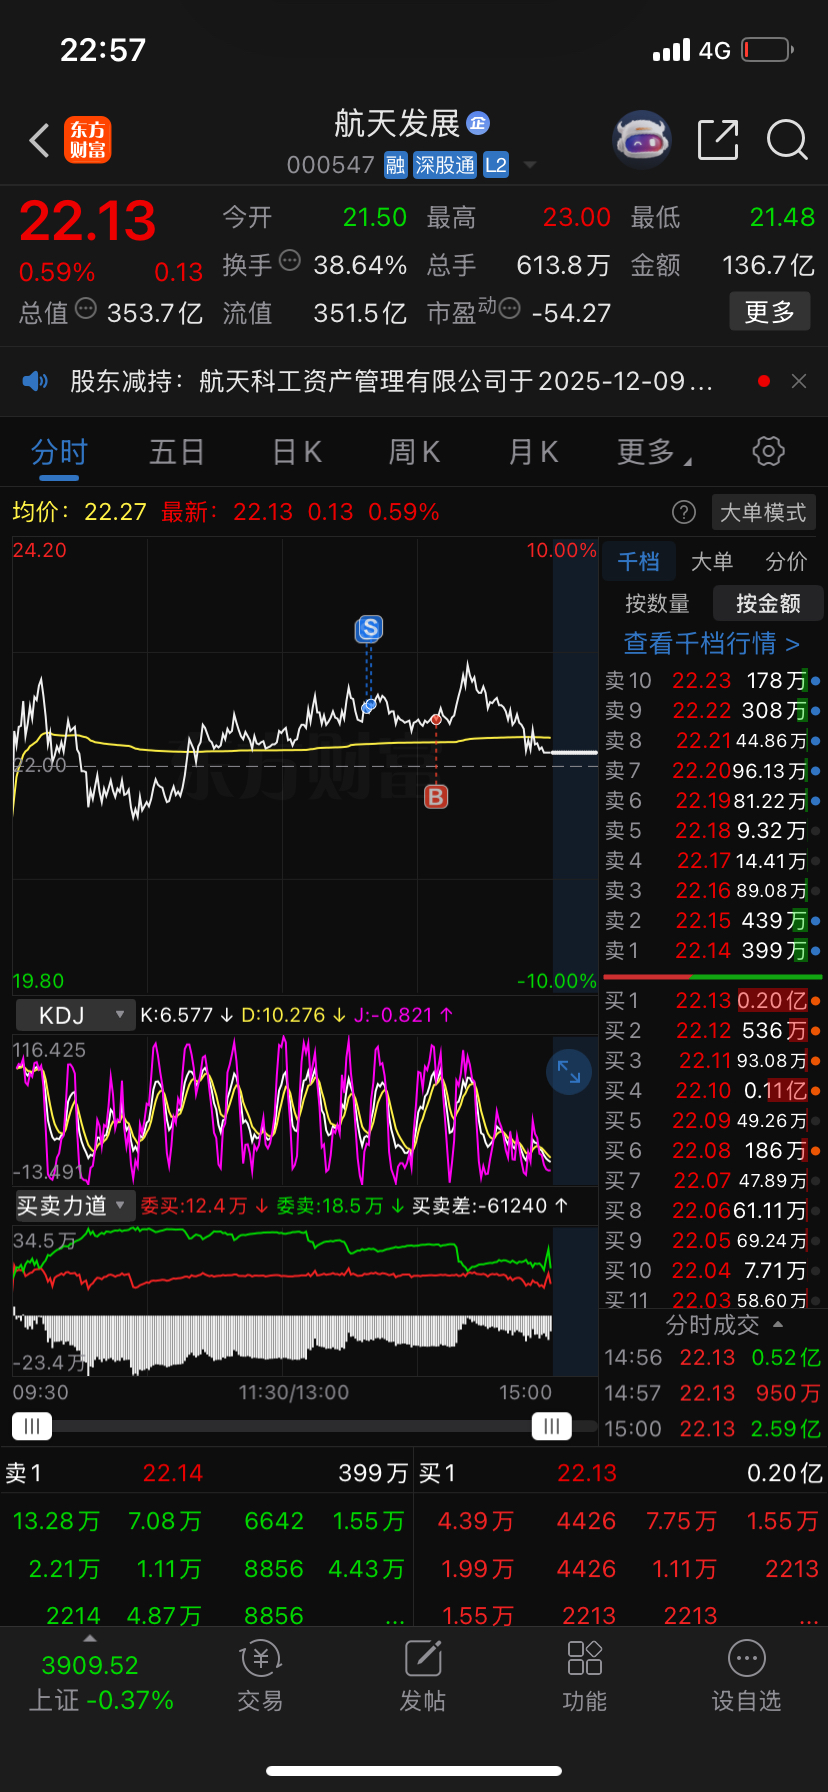Screen dimensions: 828x1792
Task: Tap the 4.39万 buy queue entry
Action: [477, 1521]
